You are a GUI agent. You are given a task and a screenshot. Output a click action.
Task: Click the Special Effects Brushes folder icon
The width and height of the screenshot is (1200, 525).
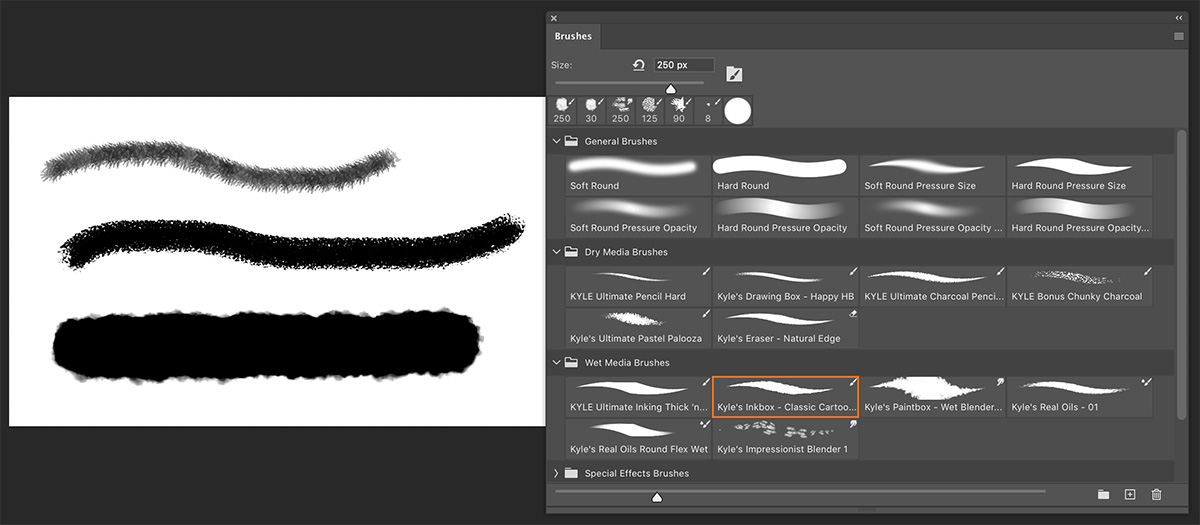[572, 473]
